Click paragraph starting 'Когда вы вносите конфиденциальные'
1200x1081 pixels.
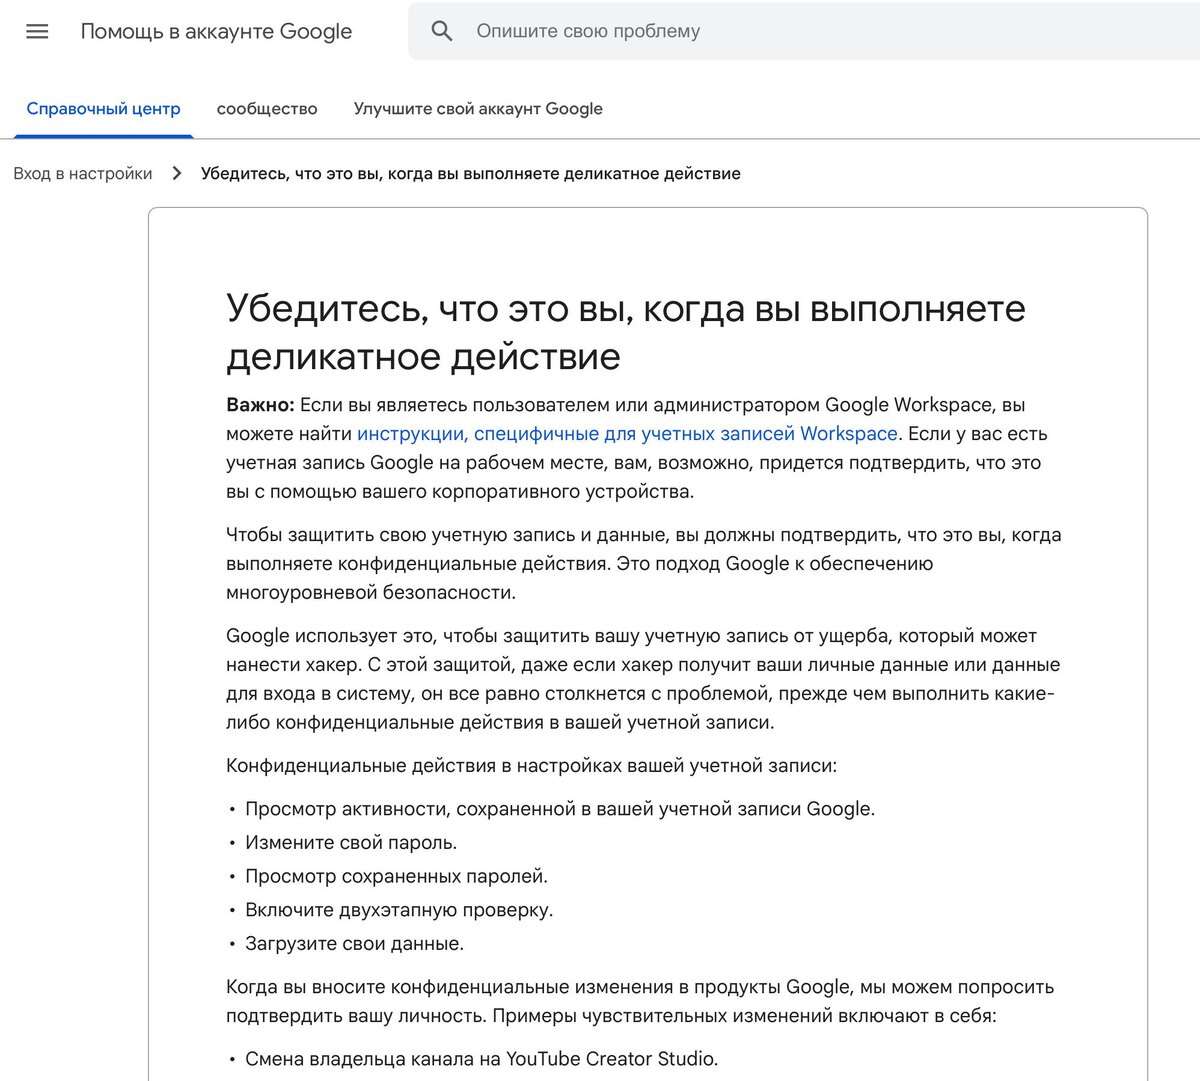[640, 1001]
